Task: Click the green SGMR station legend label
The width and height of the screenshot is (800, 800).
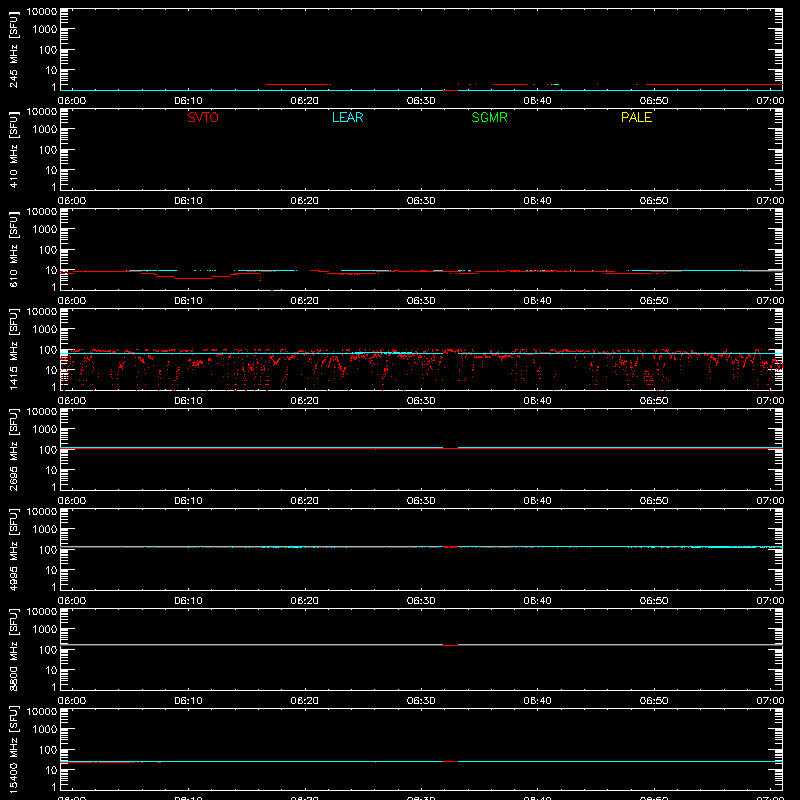Action: point(489,117)
